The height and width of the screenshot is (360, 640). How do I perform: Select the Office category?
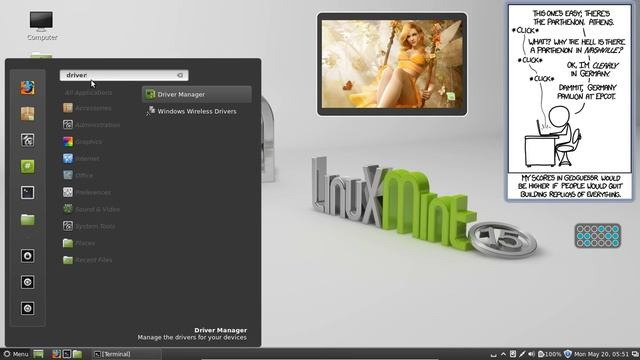click(x=78, y=175)
